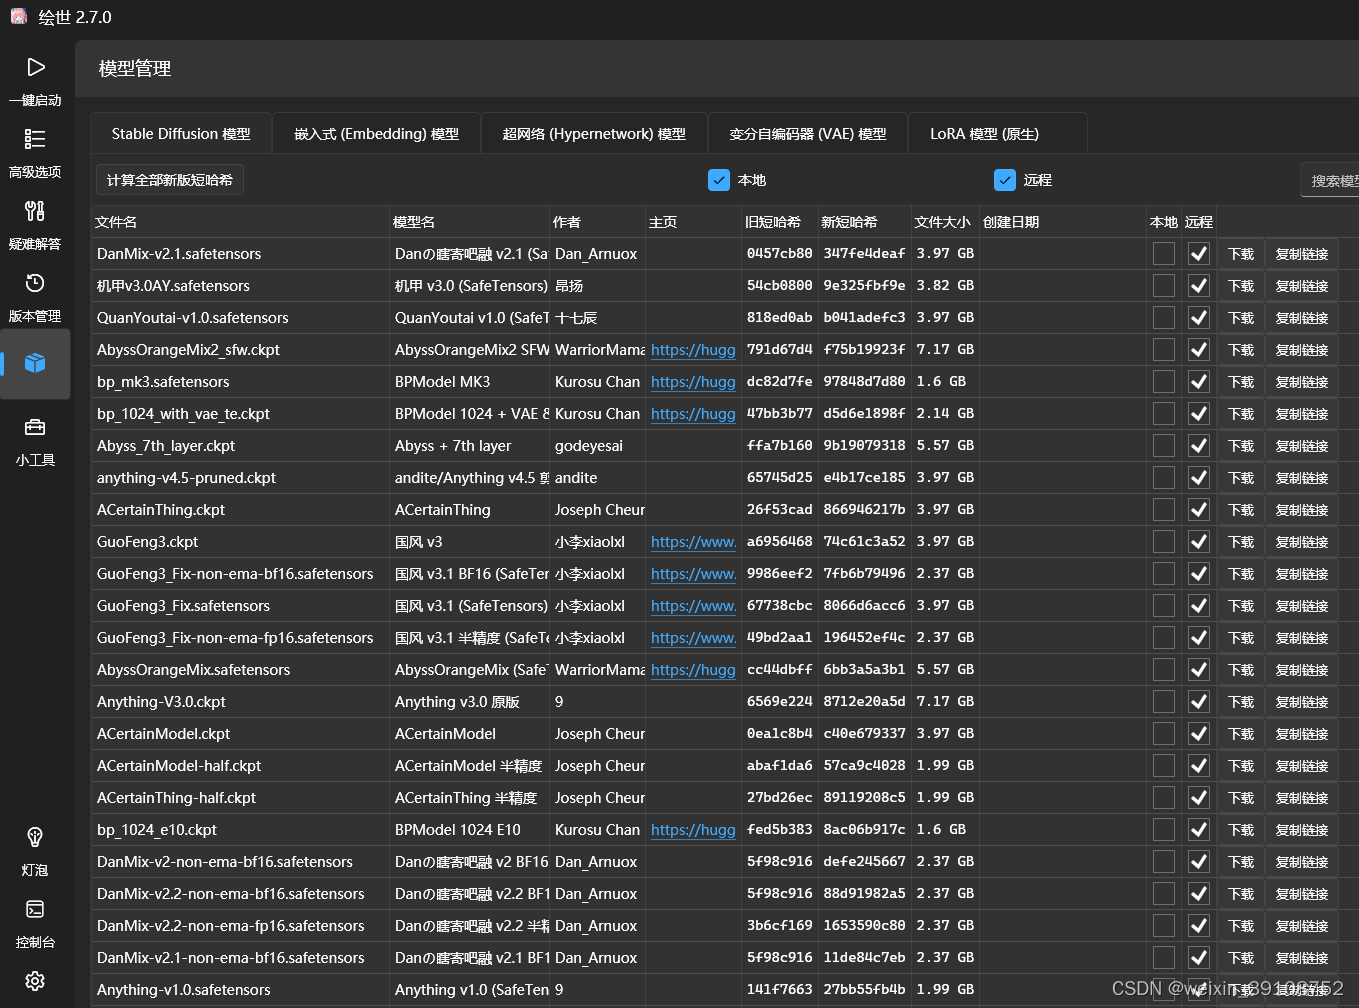This screenshot has height=1008, width=1359.
Task: Open the troubleshooting tools icon
Action: click(35, 211)
